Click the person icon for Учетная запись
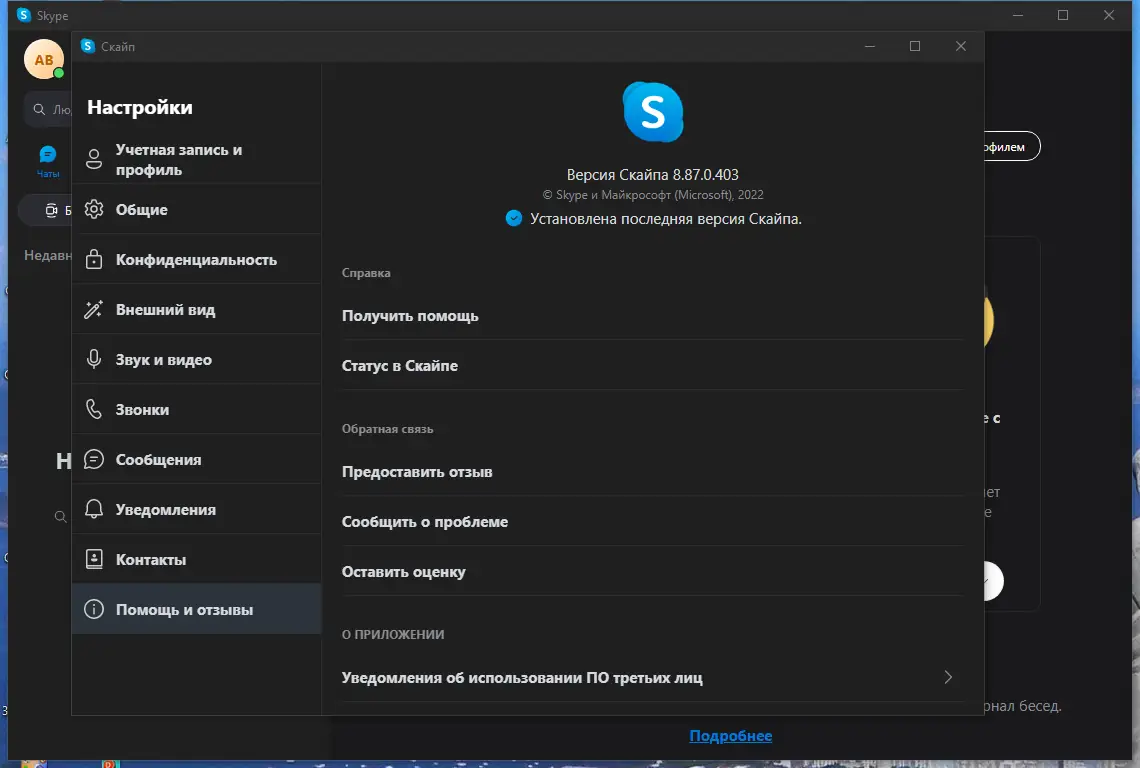The image size is (1140, 768). point(94,158)
